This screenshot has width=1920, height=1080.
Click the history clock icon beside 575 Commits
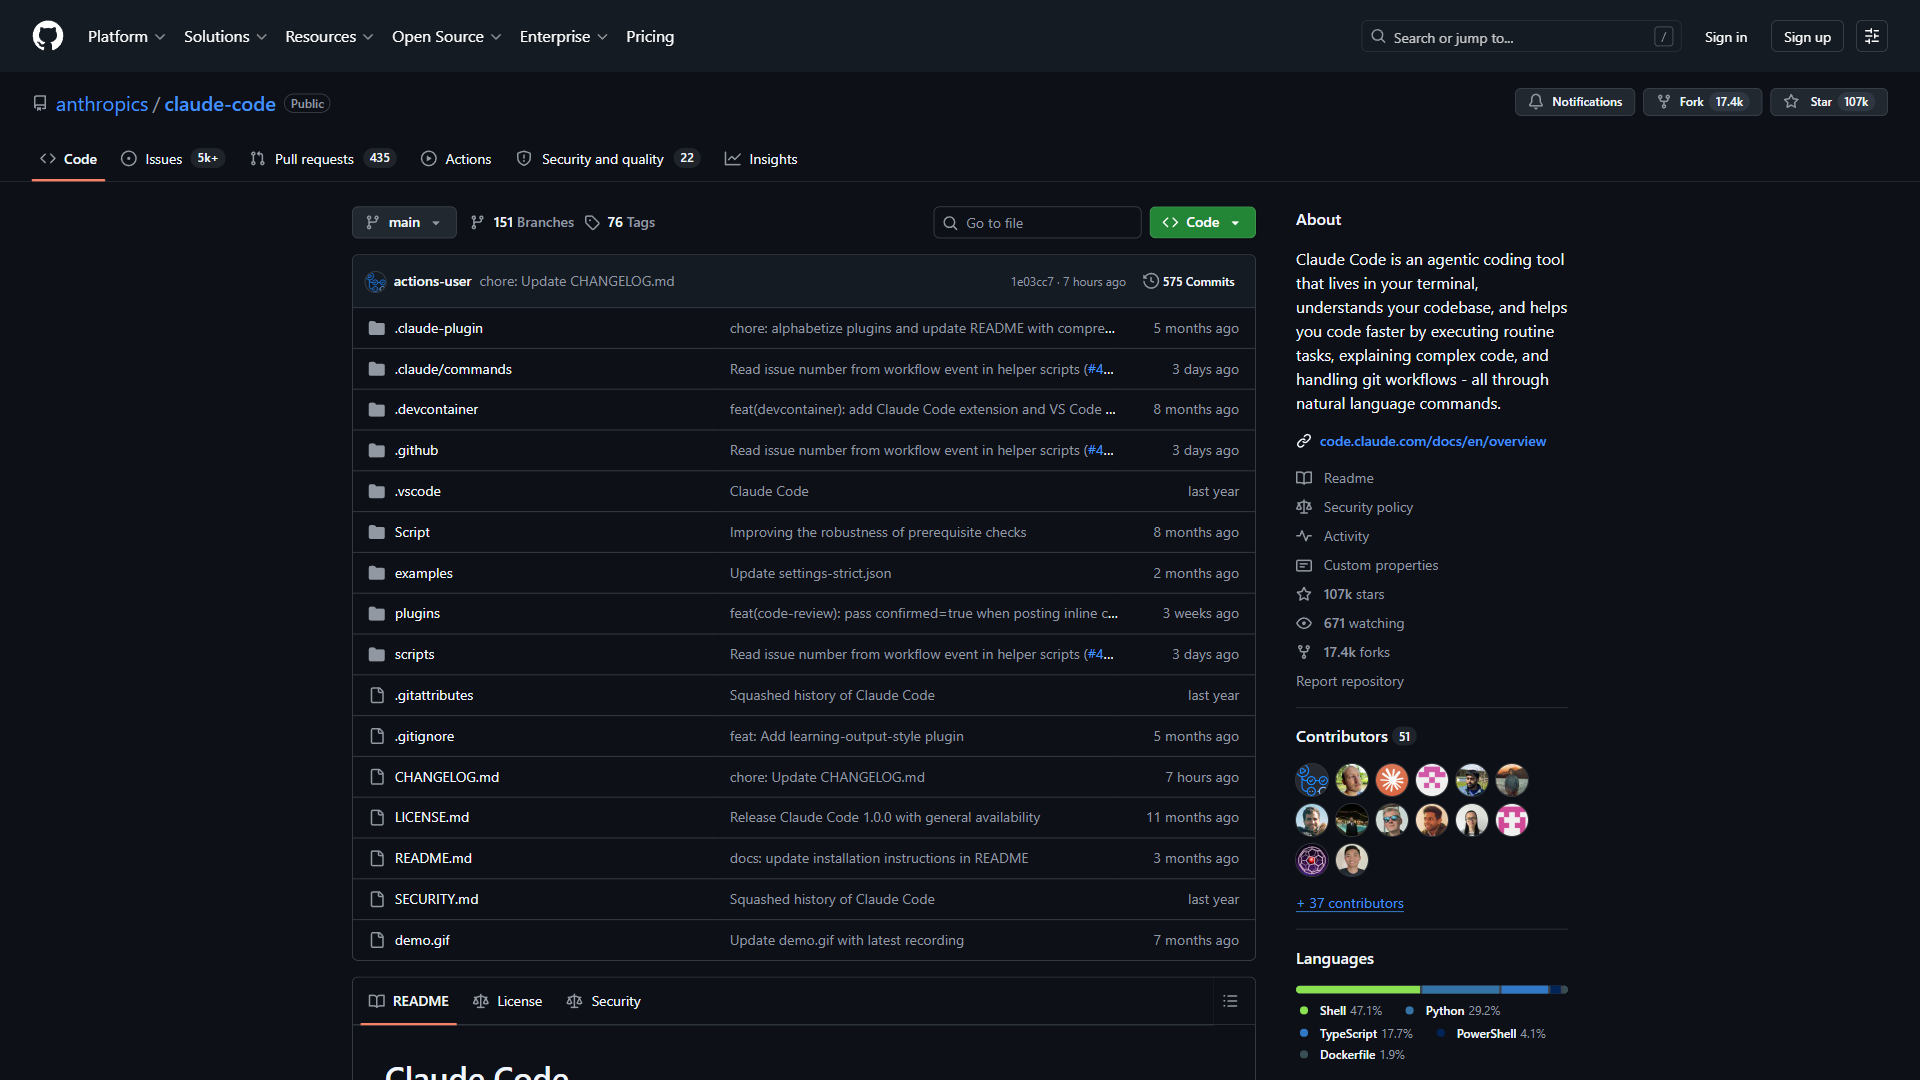(x=1151, y=281)
